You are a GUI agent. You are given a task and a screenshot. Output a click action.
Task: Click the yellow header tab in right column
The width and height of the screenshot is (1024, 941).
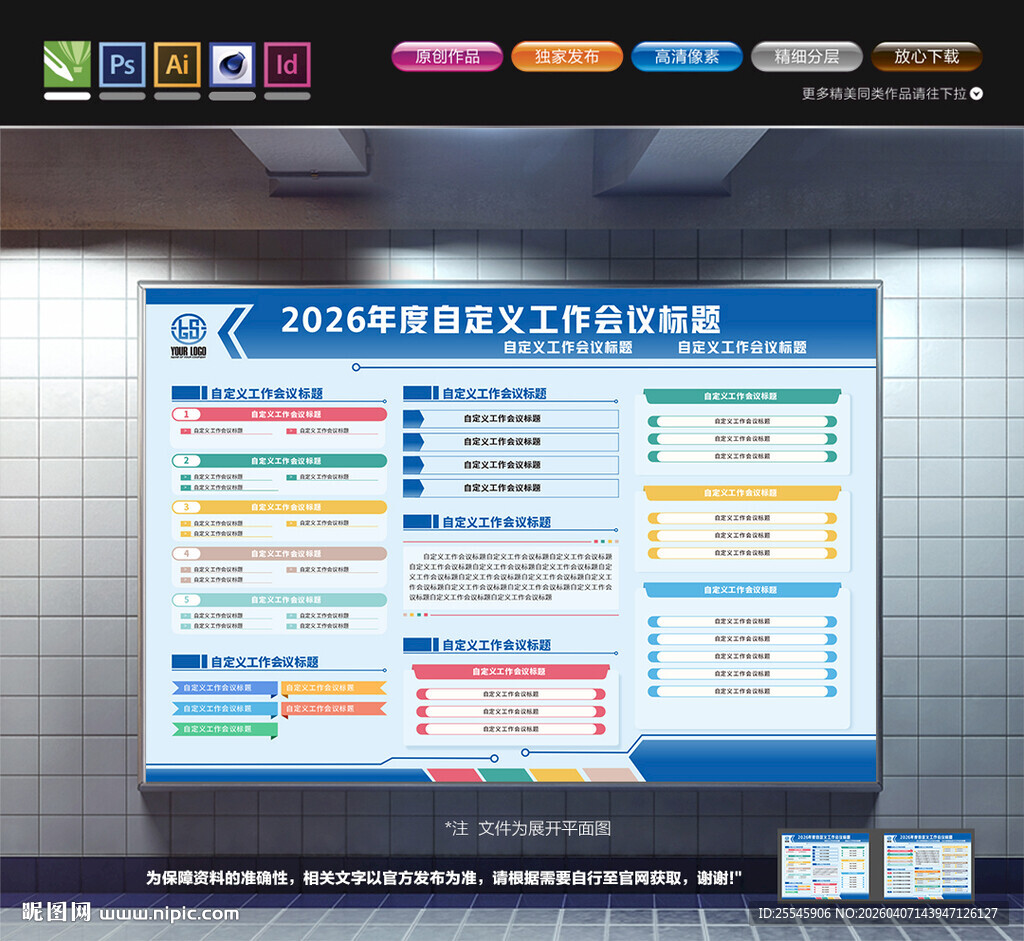pos(742,493)
